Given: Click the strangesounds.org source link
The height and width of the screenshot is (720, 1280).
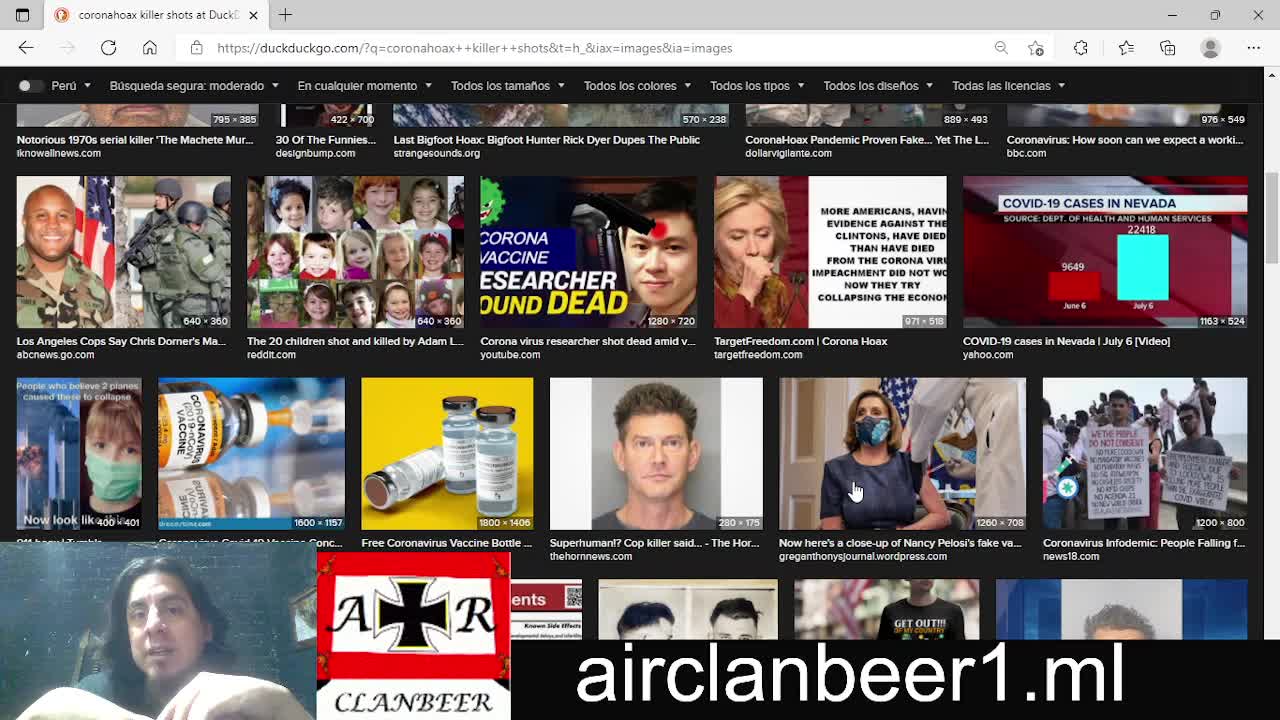Looking at the screenshot, I should point(437,153).
